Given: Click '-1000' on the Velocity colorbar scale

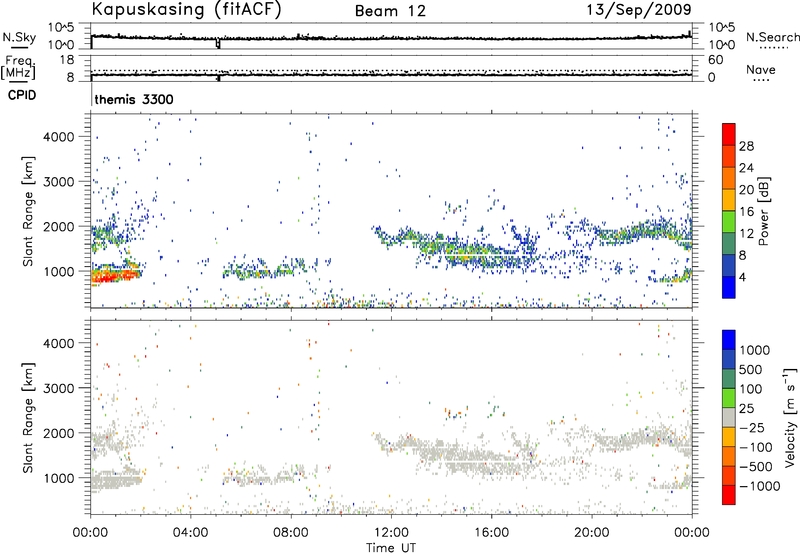Looking at the screenshot, I should pos(759,486).
